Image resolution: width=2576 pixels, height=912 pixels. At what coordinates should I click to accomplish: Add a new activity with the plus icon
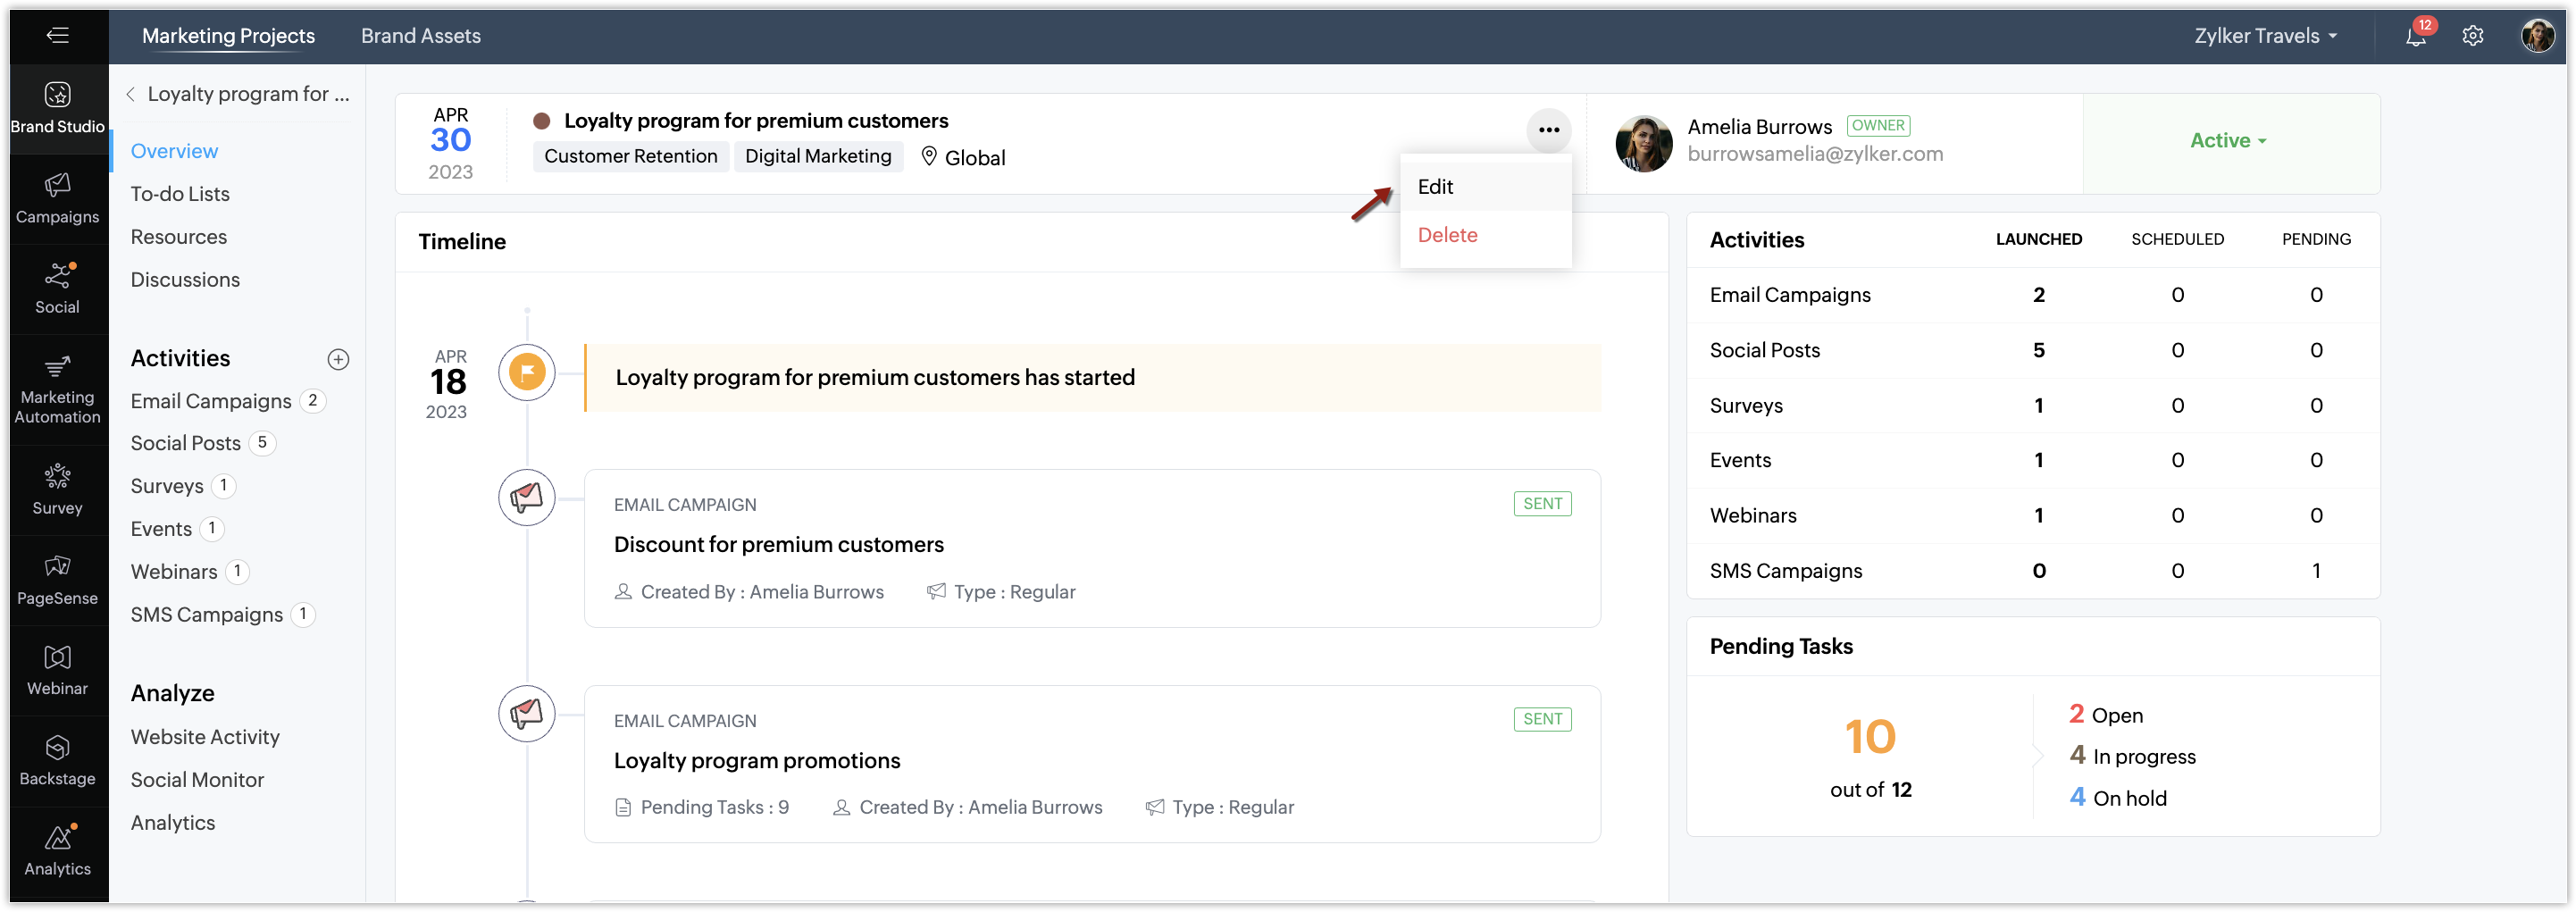pos(338,359)
